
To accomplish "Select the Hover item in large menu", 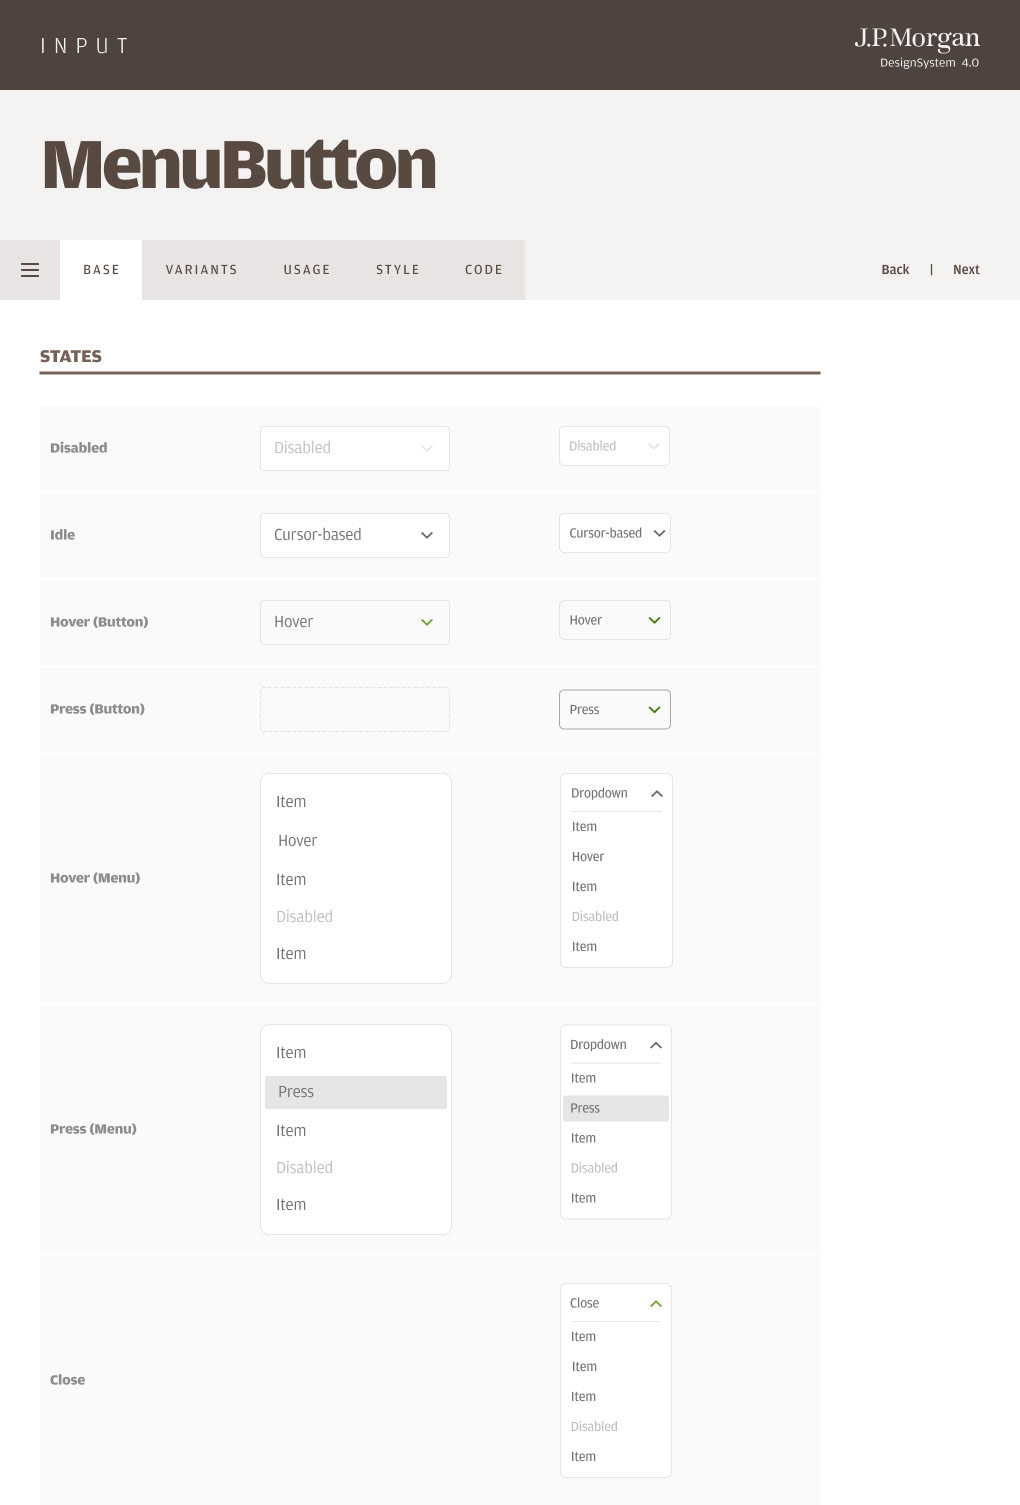I will (298, 841).
